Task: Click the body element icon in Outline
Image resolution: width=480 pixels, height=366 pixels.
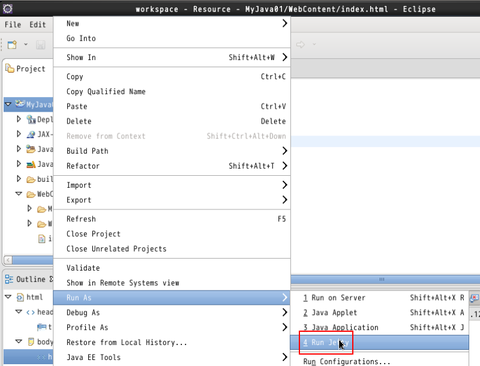Action: tap(31, 342)
